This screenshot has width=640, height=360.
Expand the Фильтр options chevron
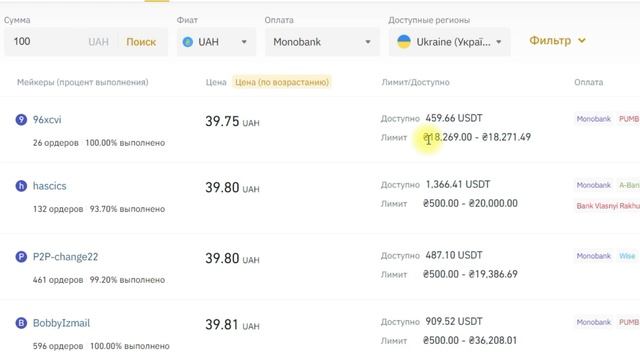pyautogui.click(x=582, y=40)
